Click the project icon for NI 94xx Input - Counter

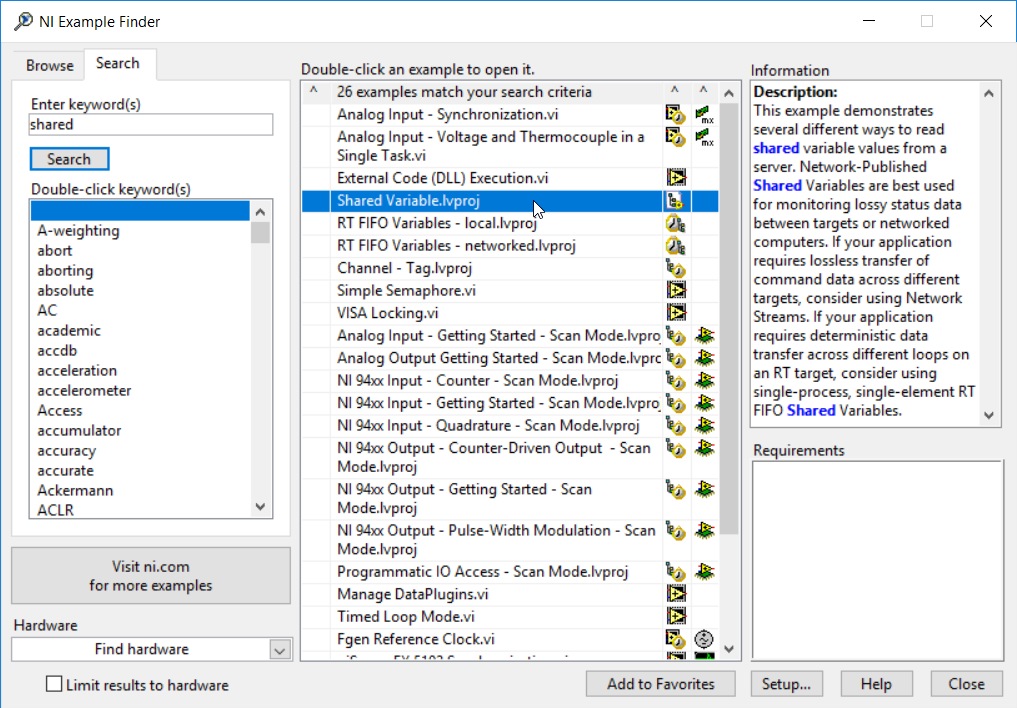[676, 381]
